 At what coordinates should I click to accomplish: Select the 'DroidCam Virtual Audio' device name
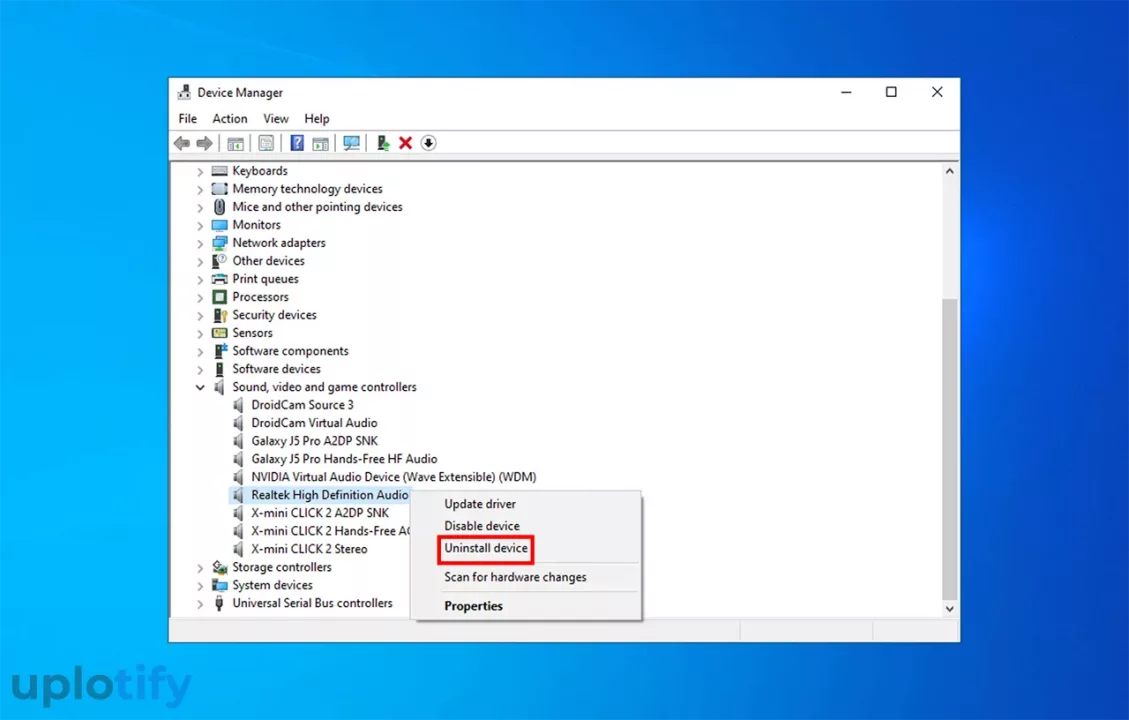(x=314, y=423)
